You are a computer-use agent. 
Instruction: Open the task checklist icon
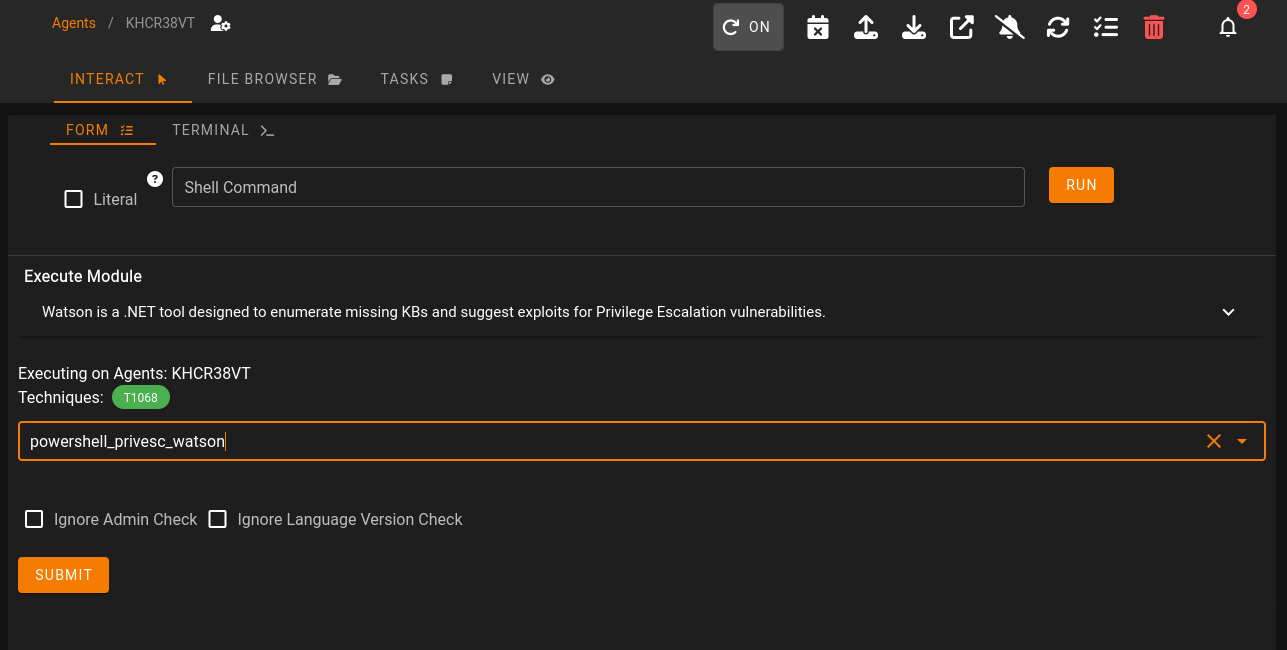[1106, 27]
